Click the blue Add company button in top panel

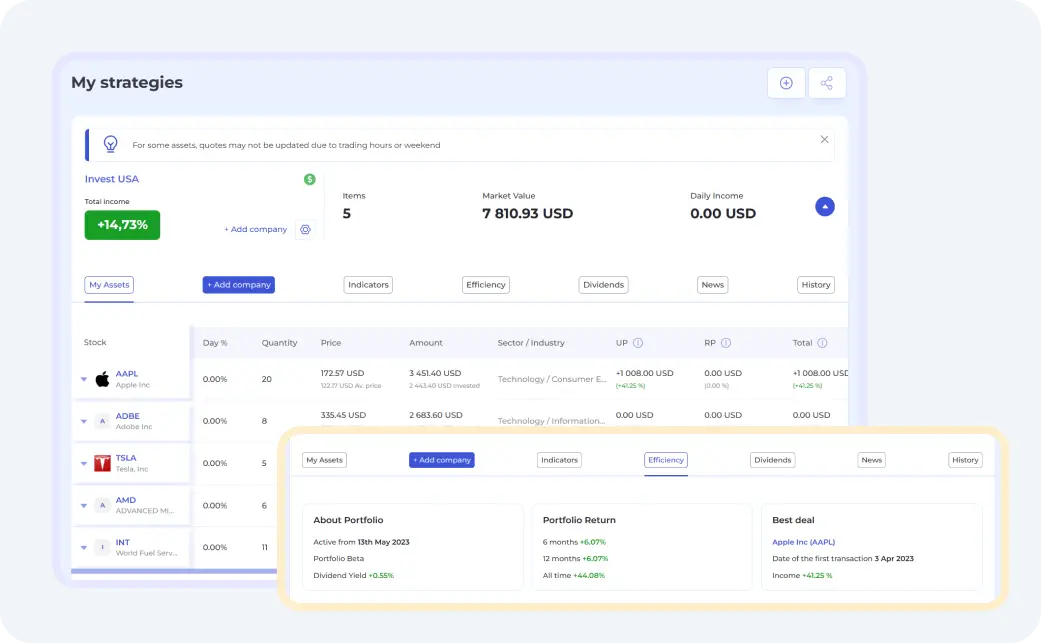tap(238, 285)
